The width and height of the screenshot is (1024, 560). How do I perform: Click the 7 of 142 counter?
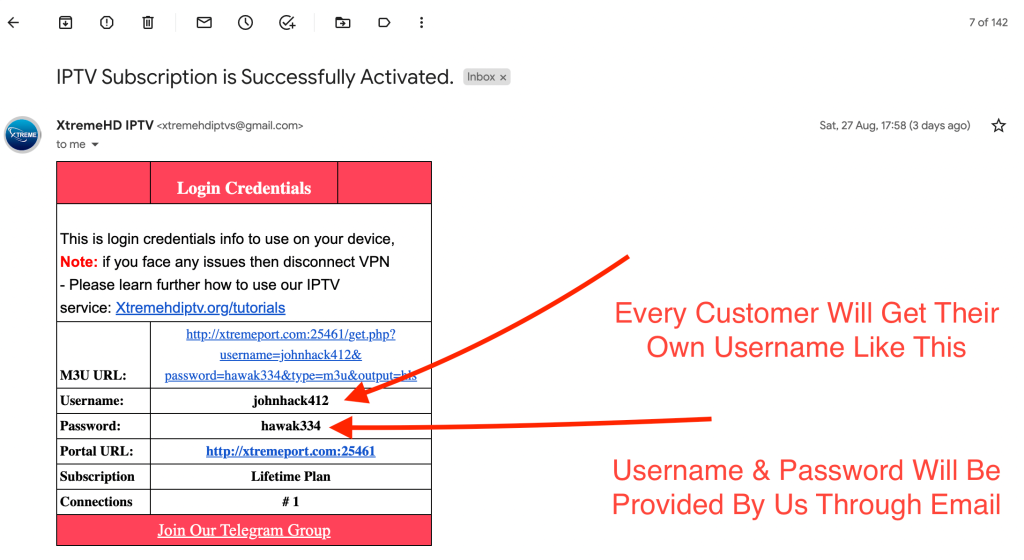click(988, 23)
